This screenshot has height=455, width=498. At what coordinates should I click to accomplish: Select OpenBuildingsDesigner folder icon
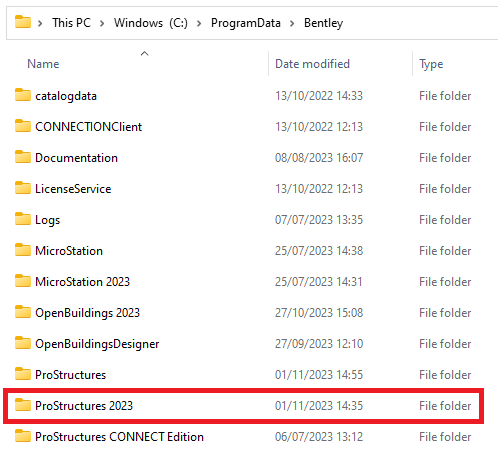23,343
